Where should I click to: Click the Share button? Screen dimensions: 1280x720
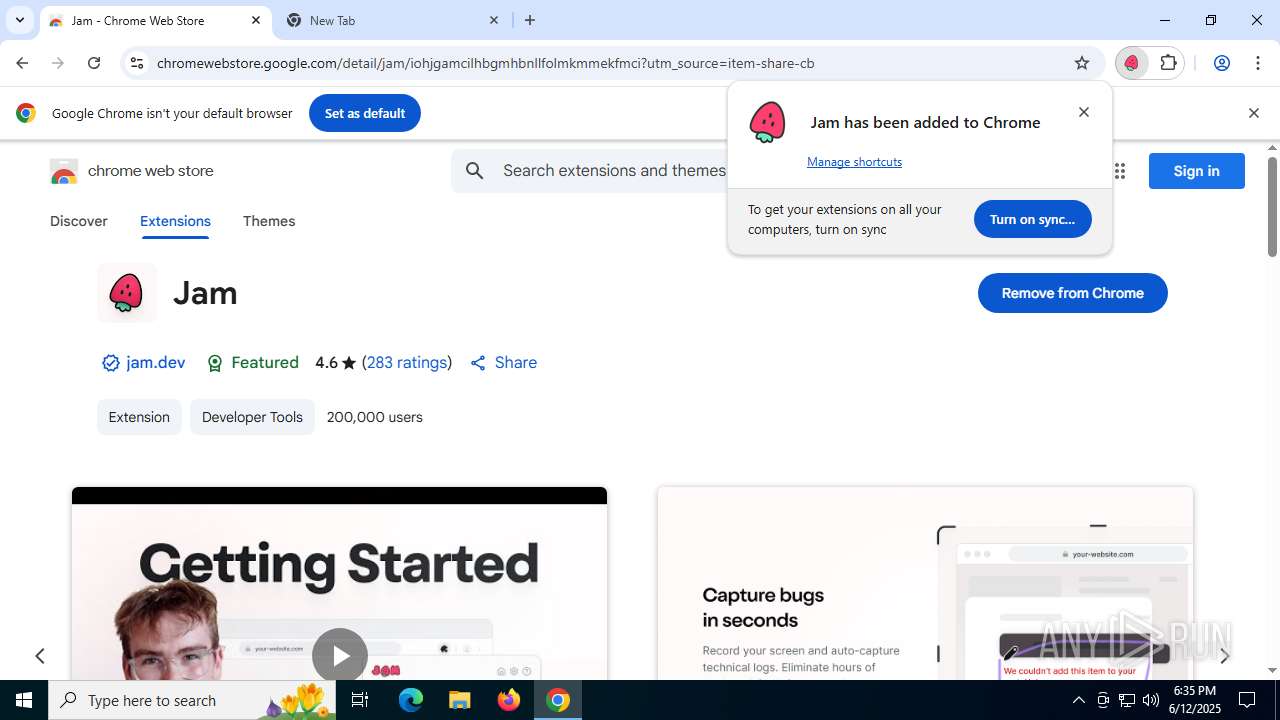[x=504, y=363]
